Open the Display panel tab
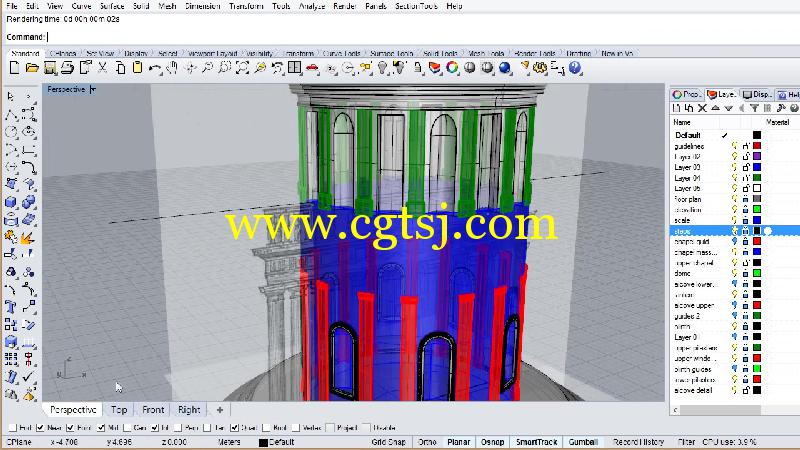The image size is (800, 450). click(x=757, y=94)
